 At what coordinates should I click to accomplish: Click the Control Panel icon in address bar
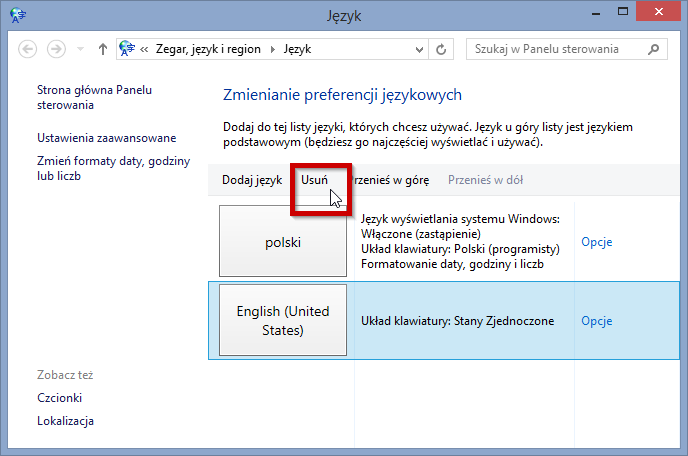(x=127, y=49)
